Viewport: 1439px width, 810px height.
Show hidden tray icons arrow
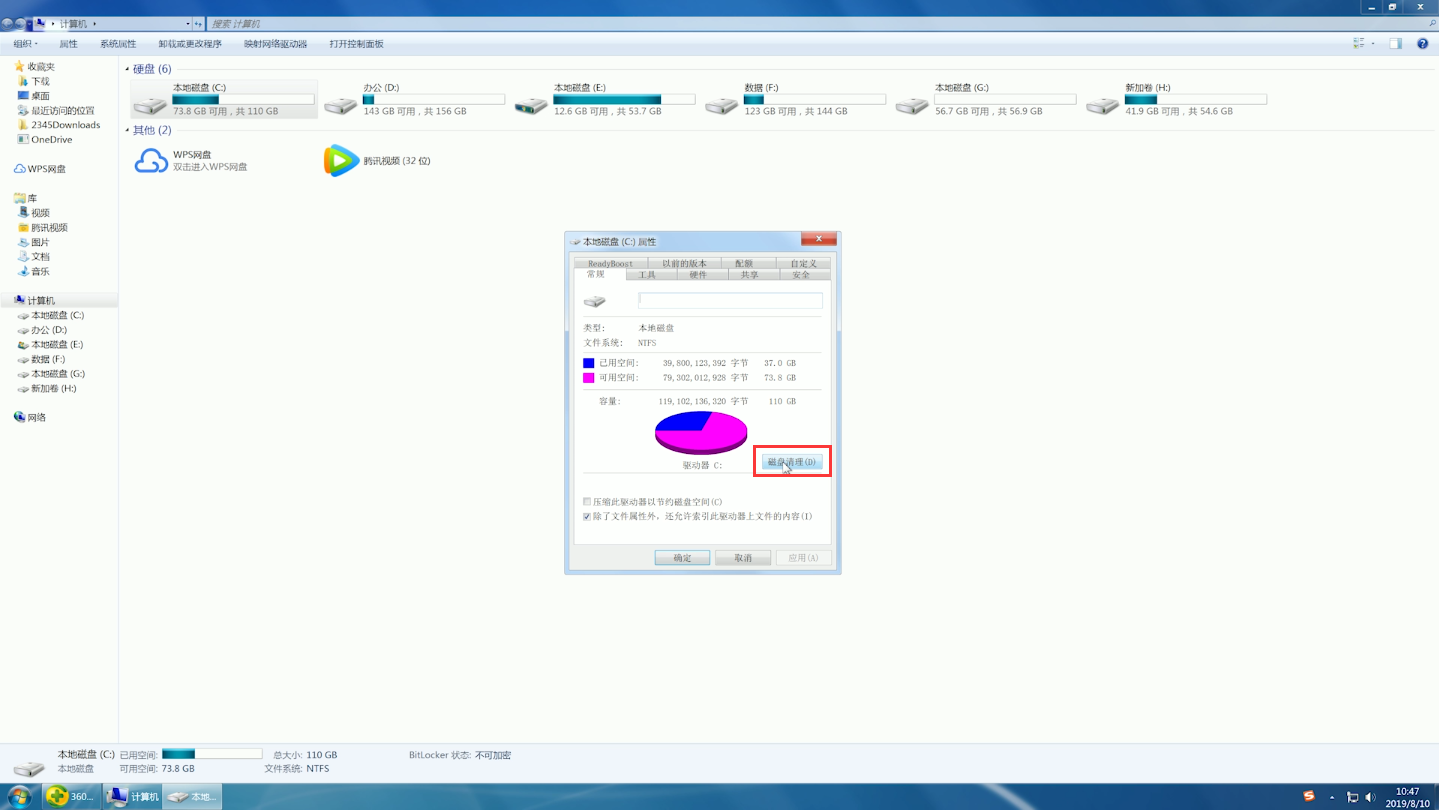(1332, 797)
